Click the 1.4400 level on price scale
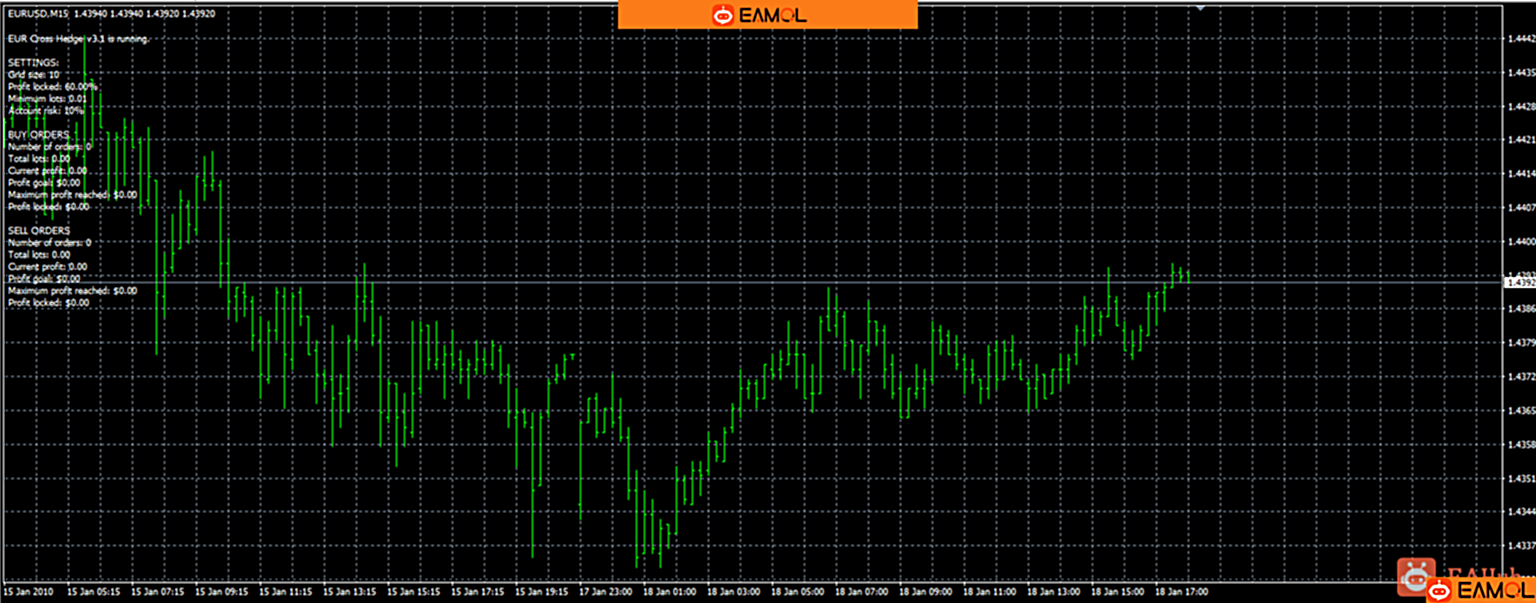This screenshot has height=603, width=1536. 1520,242
